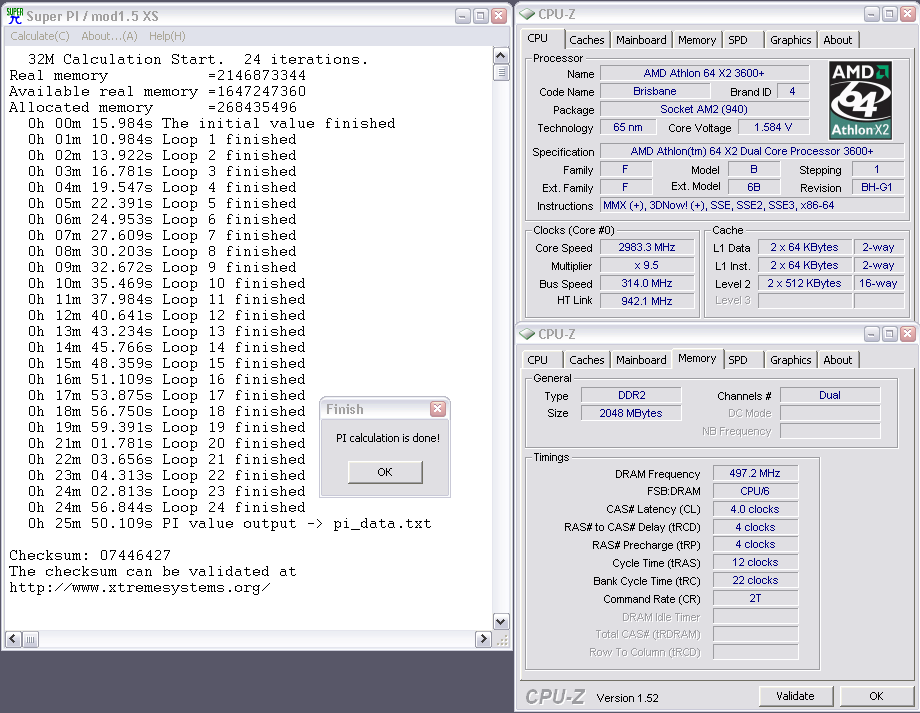Click the vertical scrollbar thumb in Super PI
This screenshot has width=920, height=713.
click(x=500, y=73)
